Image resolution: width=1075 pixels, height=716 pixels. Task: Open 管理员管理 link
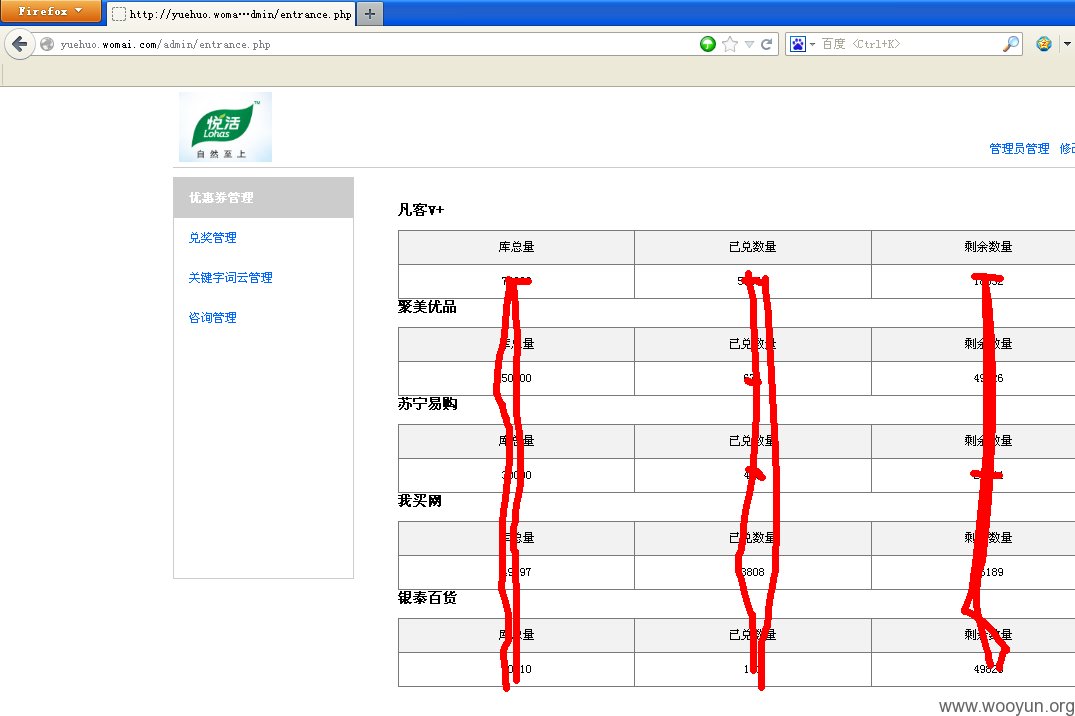click(1019, 148)
